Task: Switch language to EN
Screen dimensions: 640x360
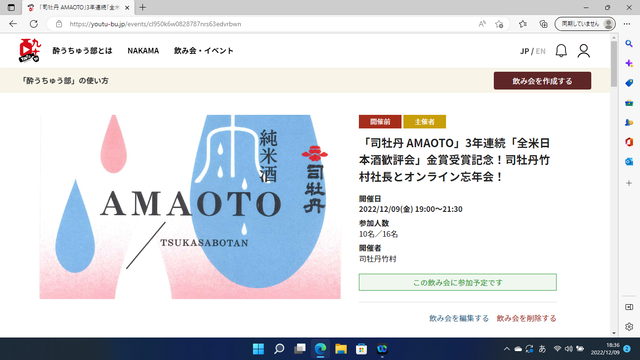Action: pos(540,51)
